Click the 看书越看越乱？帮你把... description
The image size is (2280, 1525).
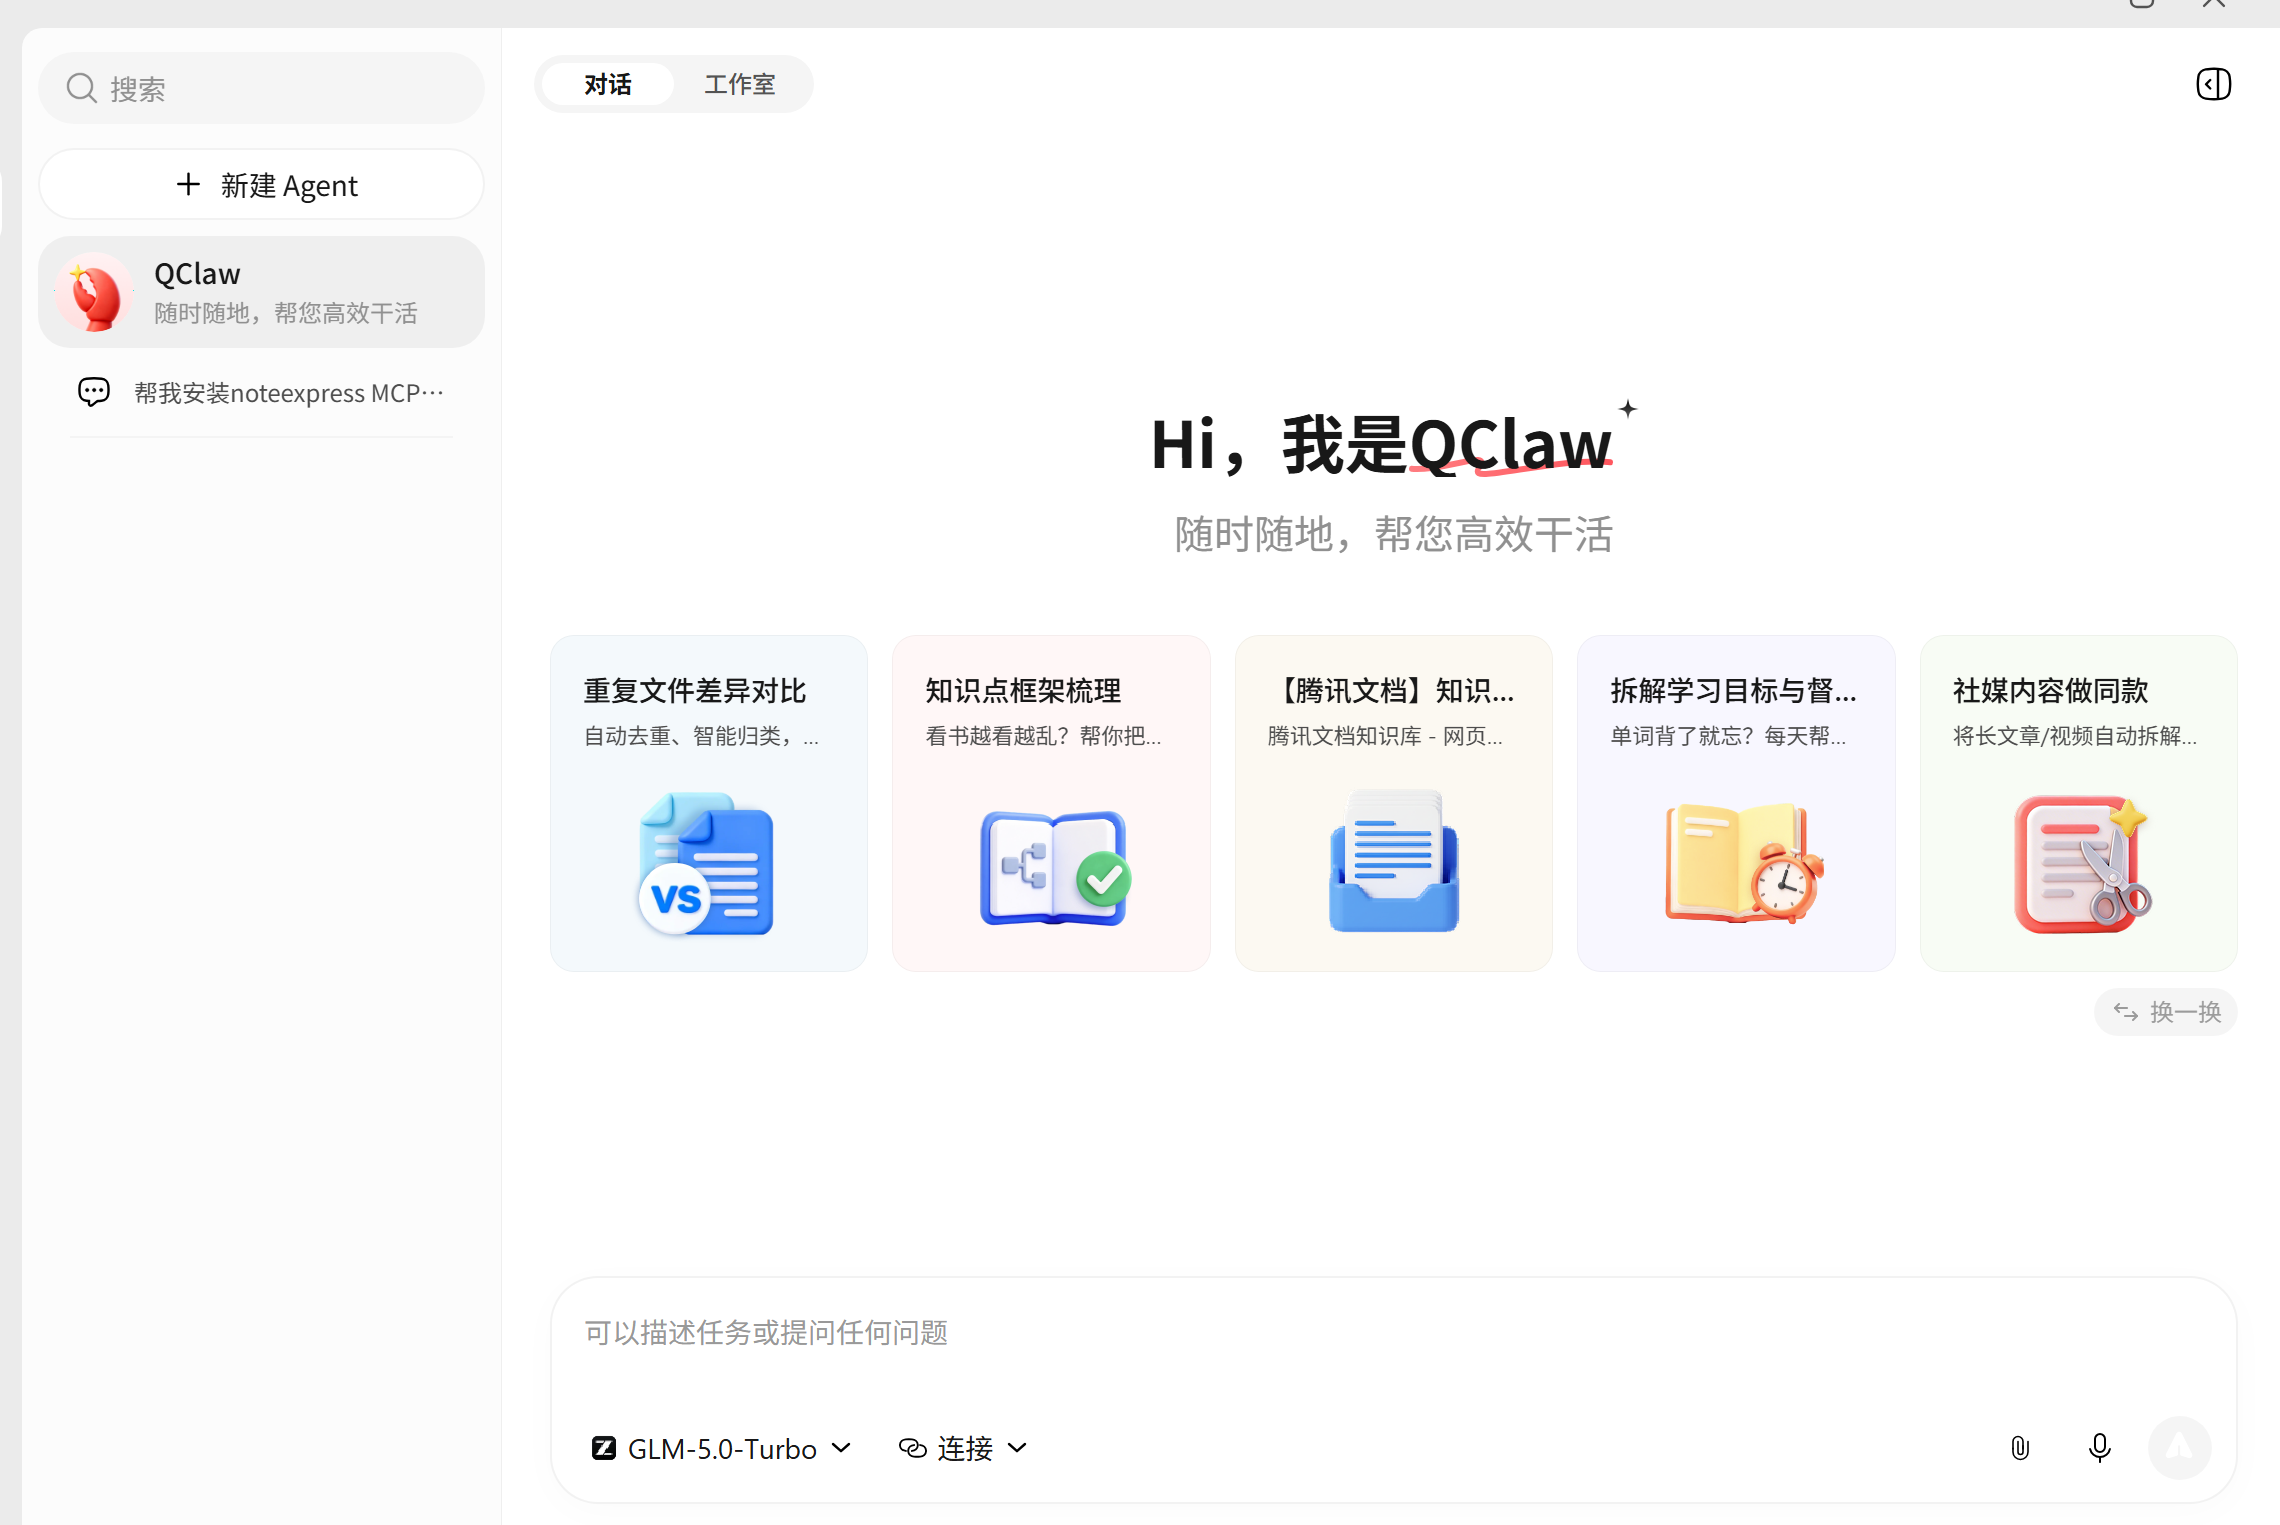[x=1043, y=737]
